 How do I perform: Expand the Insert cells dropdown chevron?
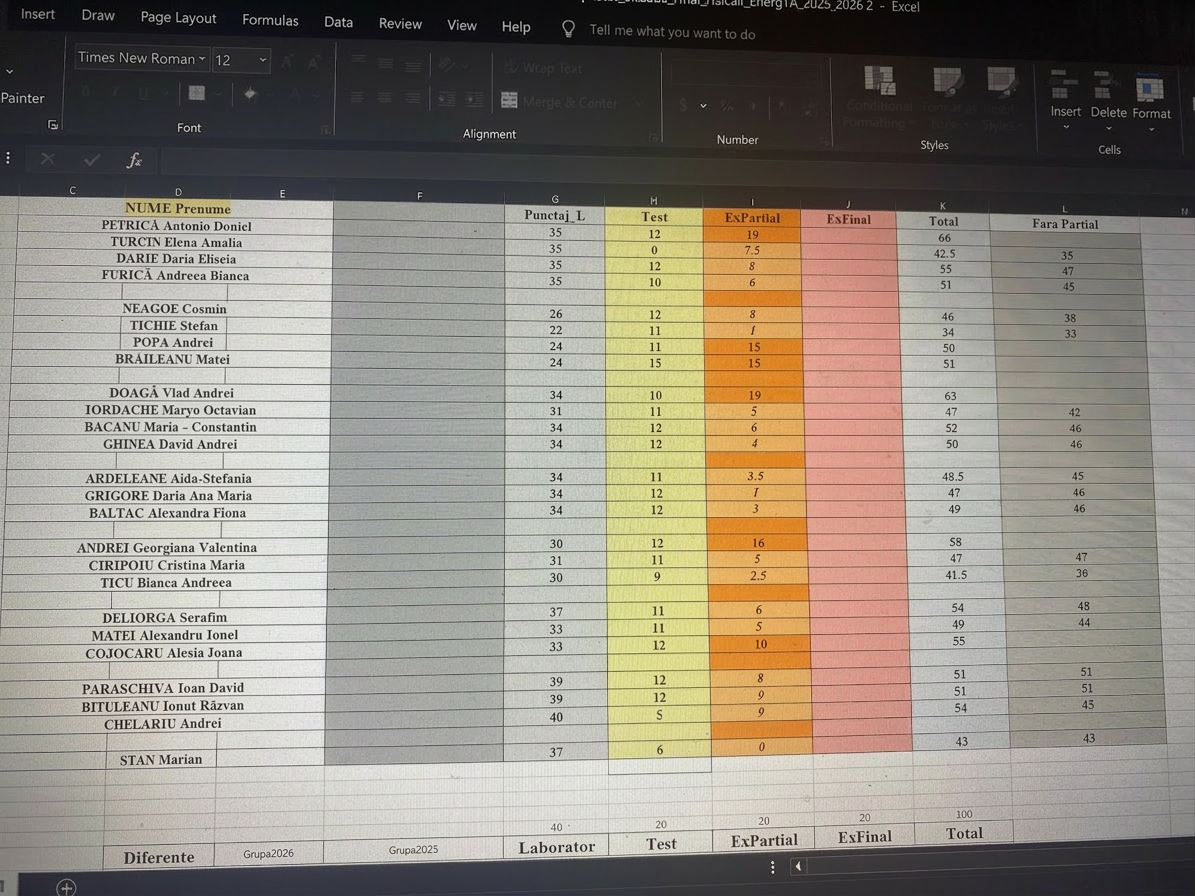pyautogui.click(x=1066, y=127)
